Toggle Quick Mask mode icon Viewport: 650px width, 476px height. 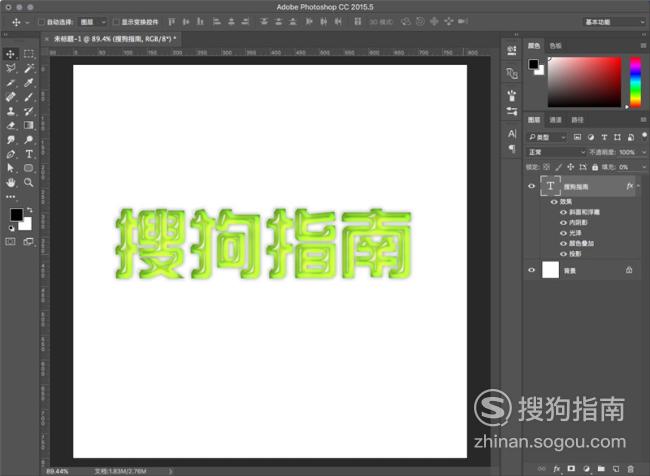10,242
